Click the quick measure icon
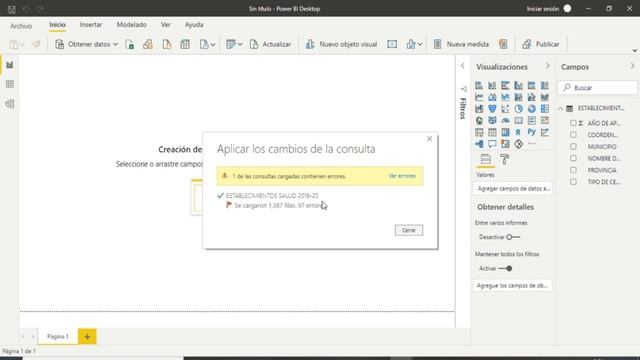Image resolution: width=640 pixels, height=360 pixels. tap(503, 44)
